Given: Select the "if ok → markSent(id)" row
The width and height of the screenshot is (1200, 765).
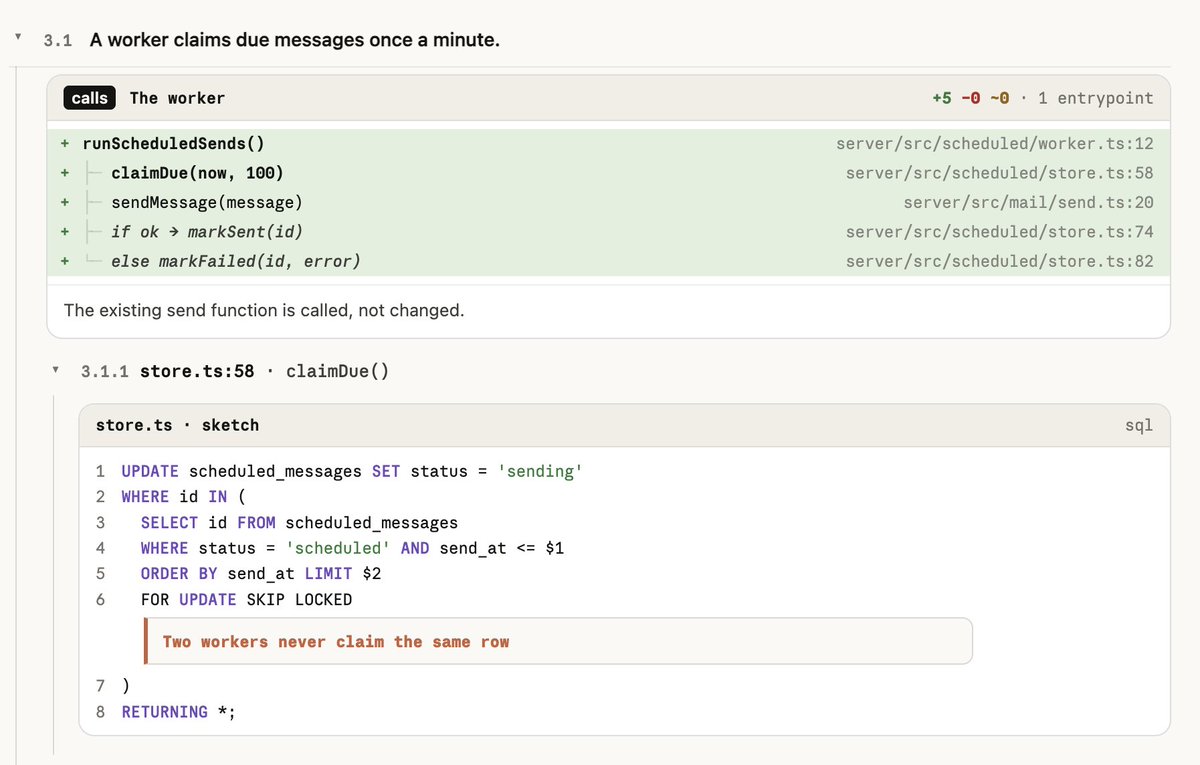Looking at the screenshot, I should 608,232.
